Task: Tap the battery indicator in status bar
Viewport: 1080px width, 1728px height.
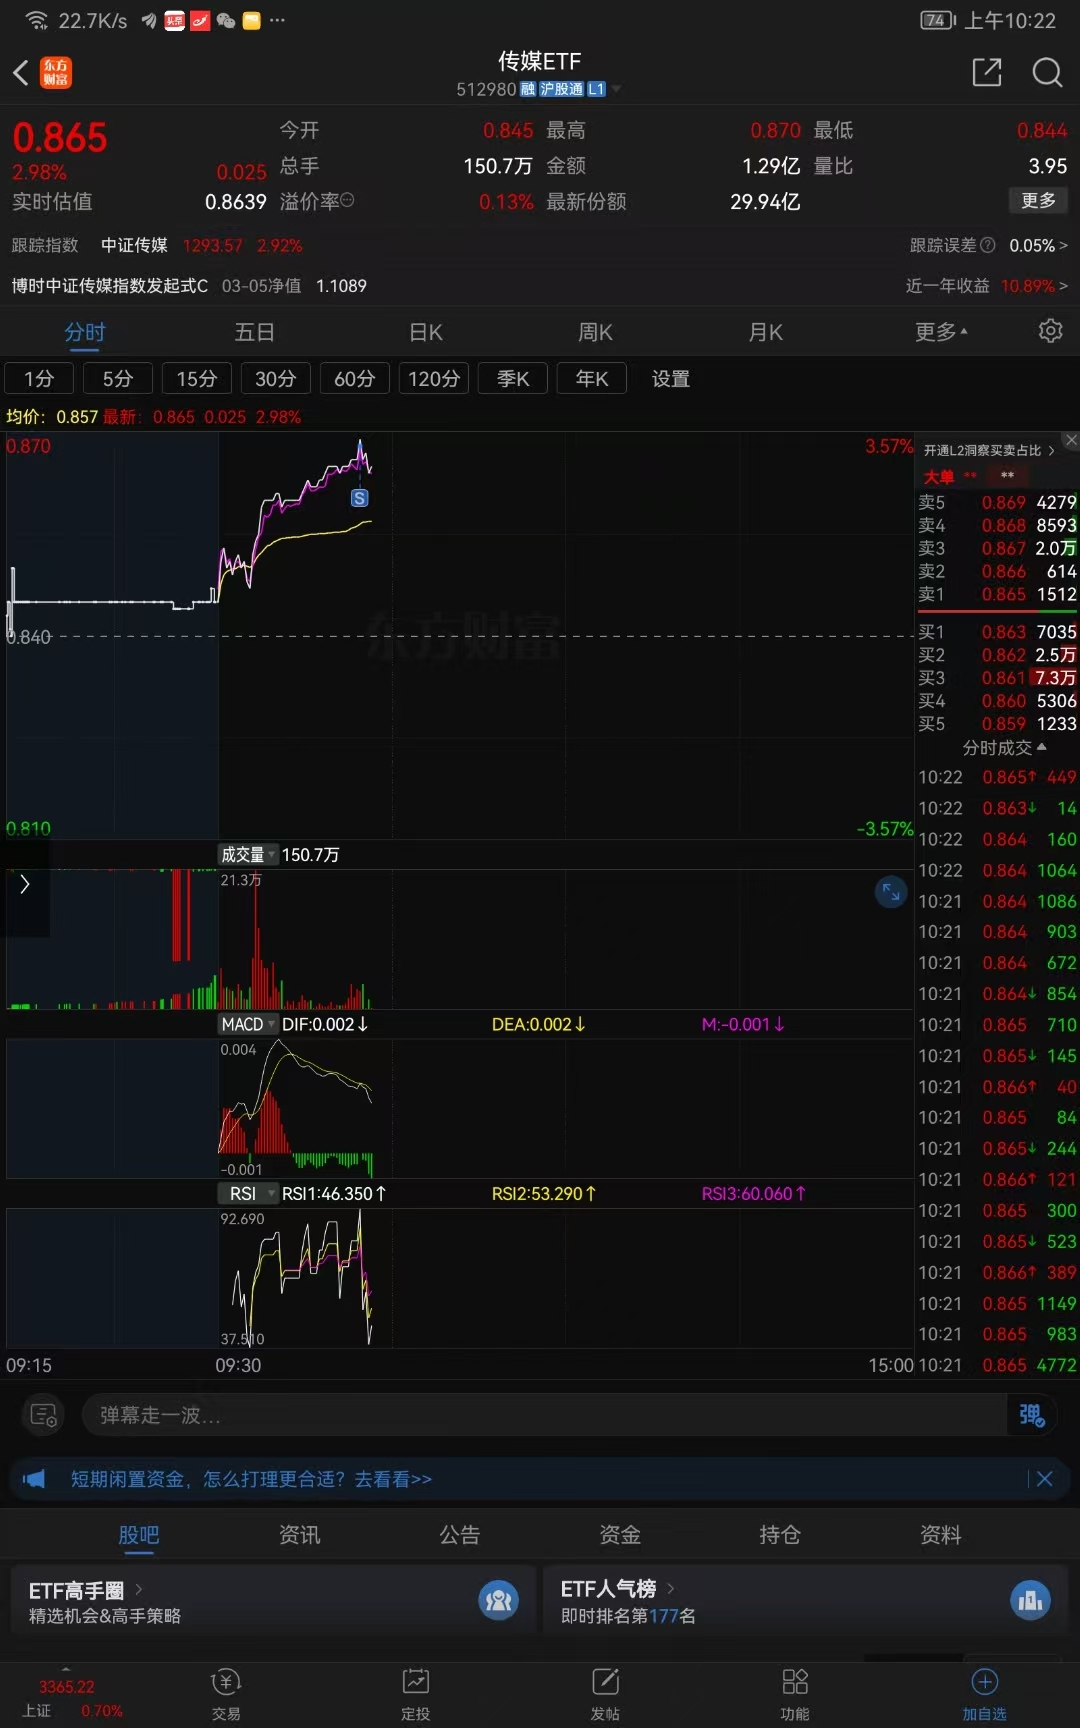Action: [938, 20]
